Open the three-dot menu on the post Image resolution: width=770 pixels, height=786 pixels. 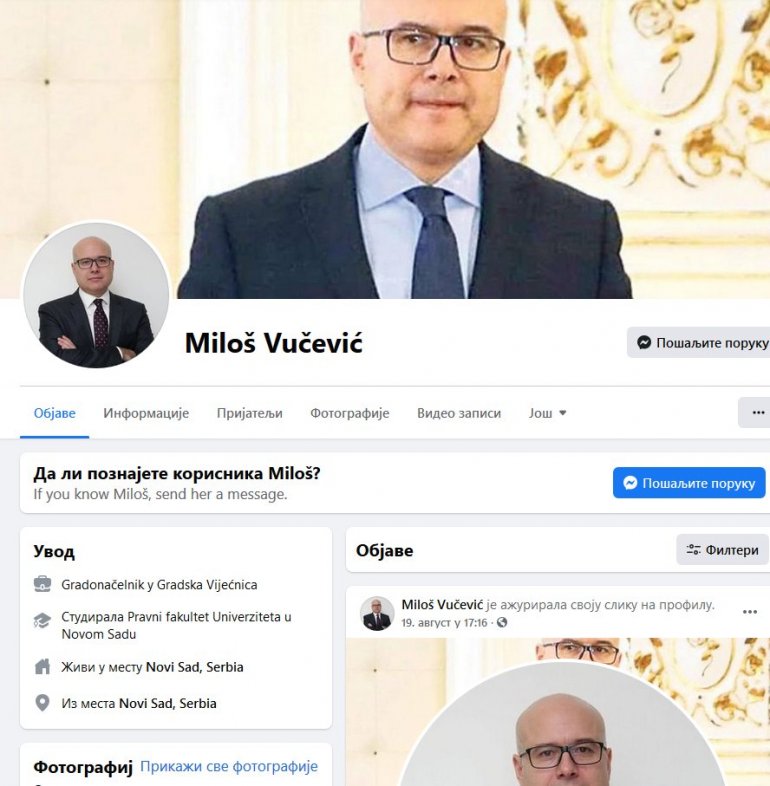(x=750, y=612)
